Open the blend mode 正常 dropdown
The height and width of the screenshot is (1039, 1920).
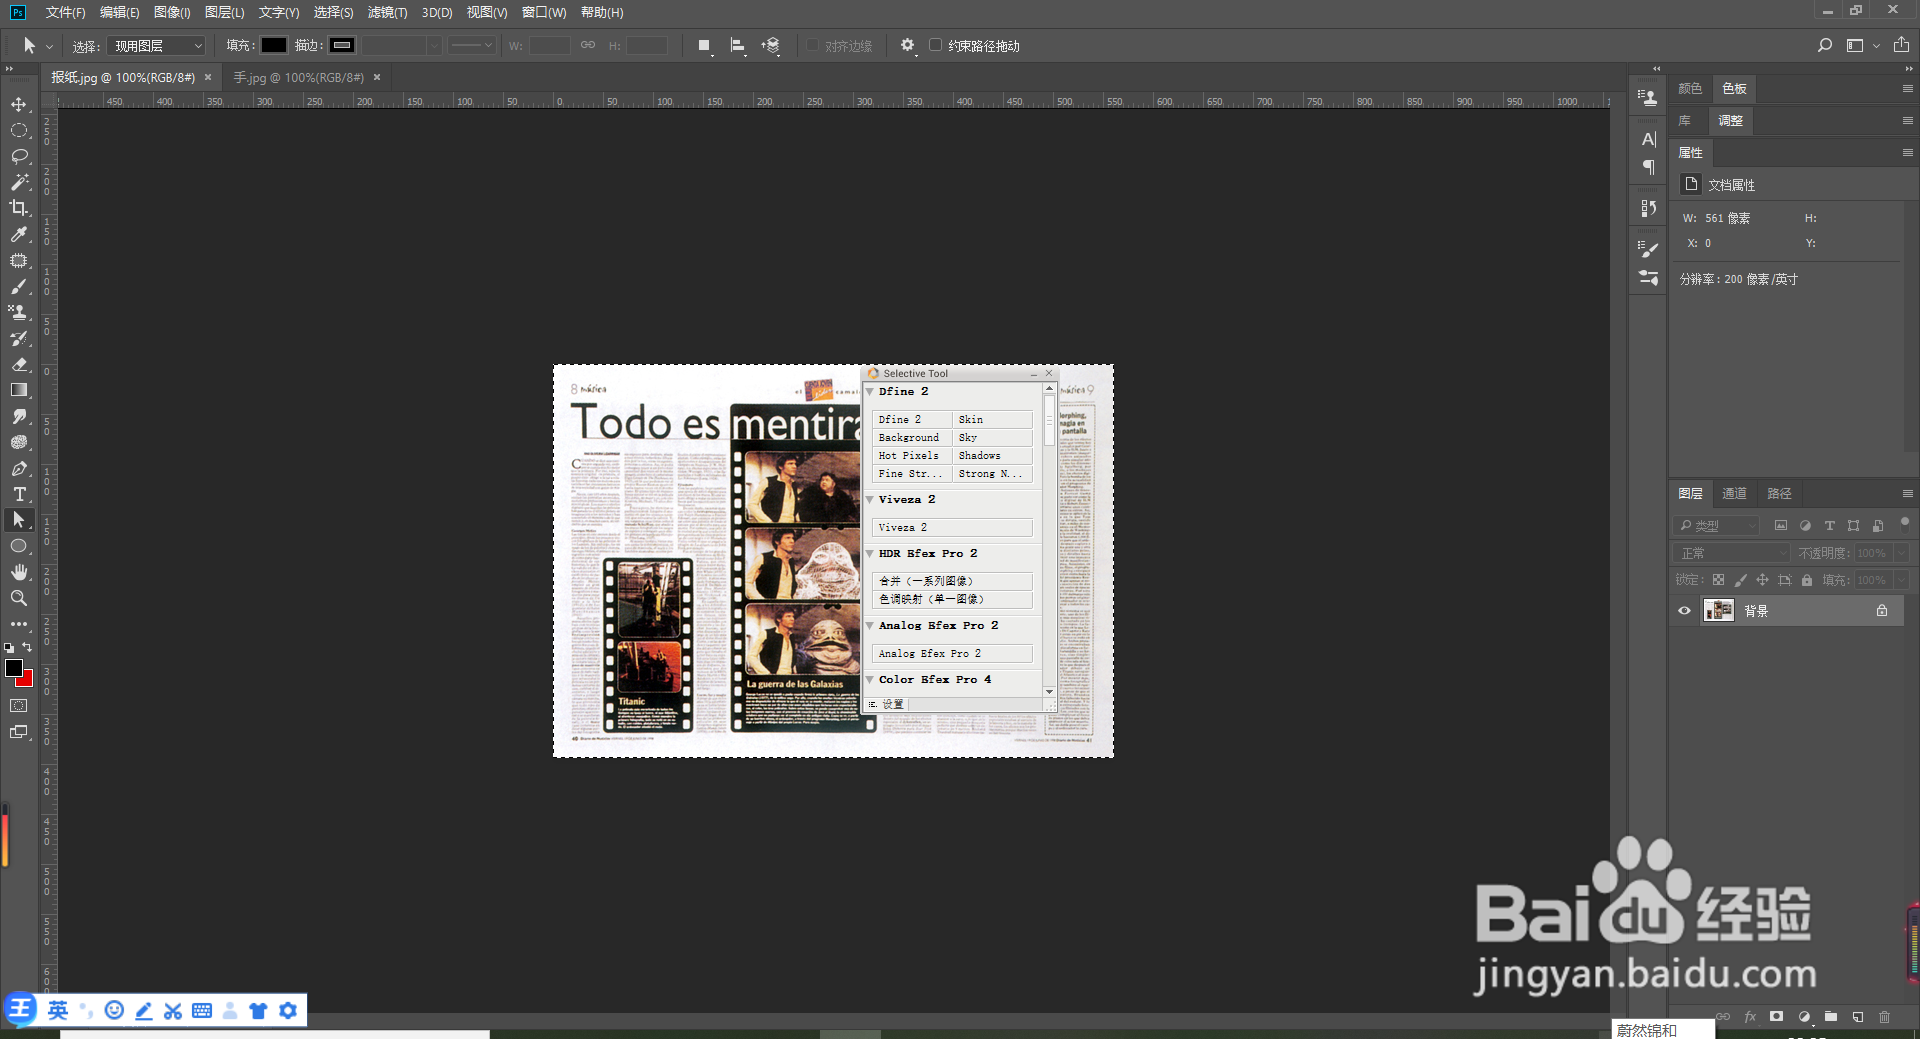click(x=1732, y=553)
